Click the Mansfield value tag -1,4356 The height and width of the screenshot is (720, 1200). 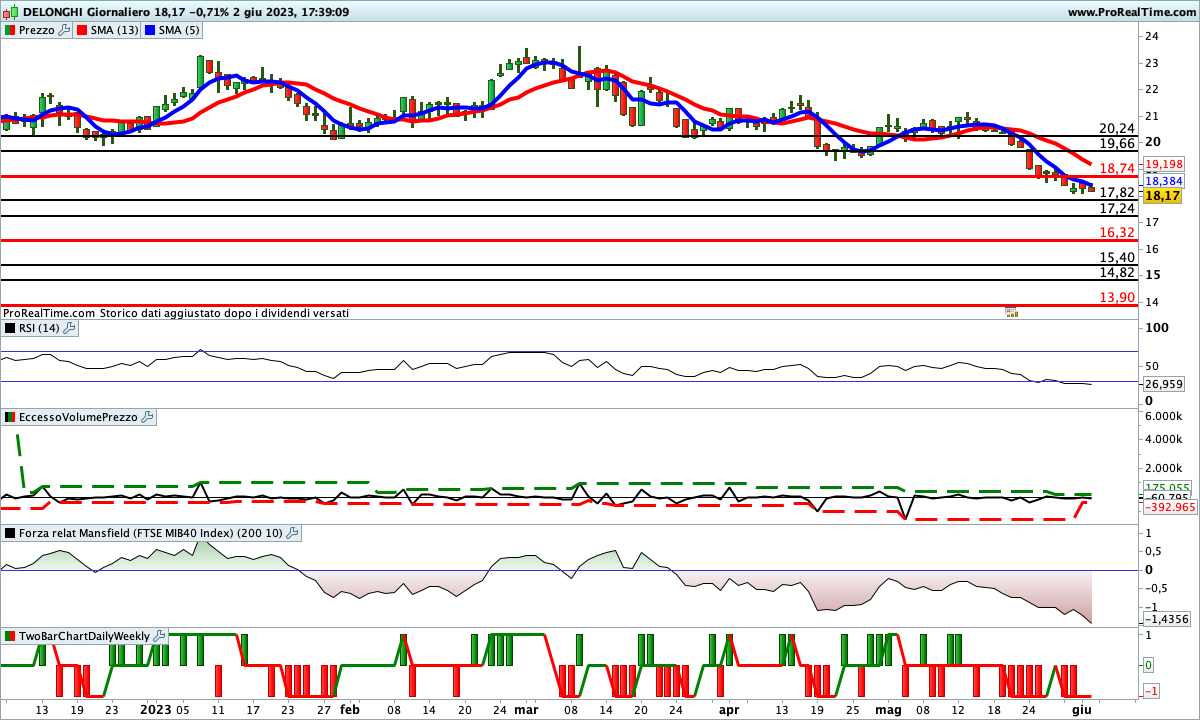click(x=1166, y=620)
